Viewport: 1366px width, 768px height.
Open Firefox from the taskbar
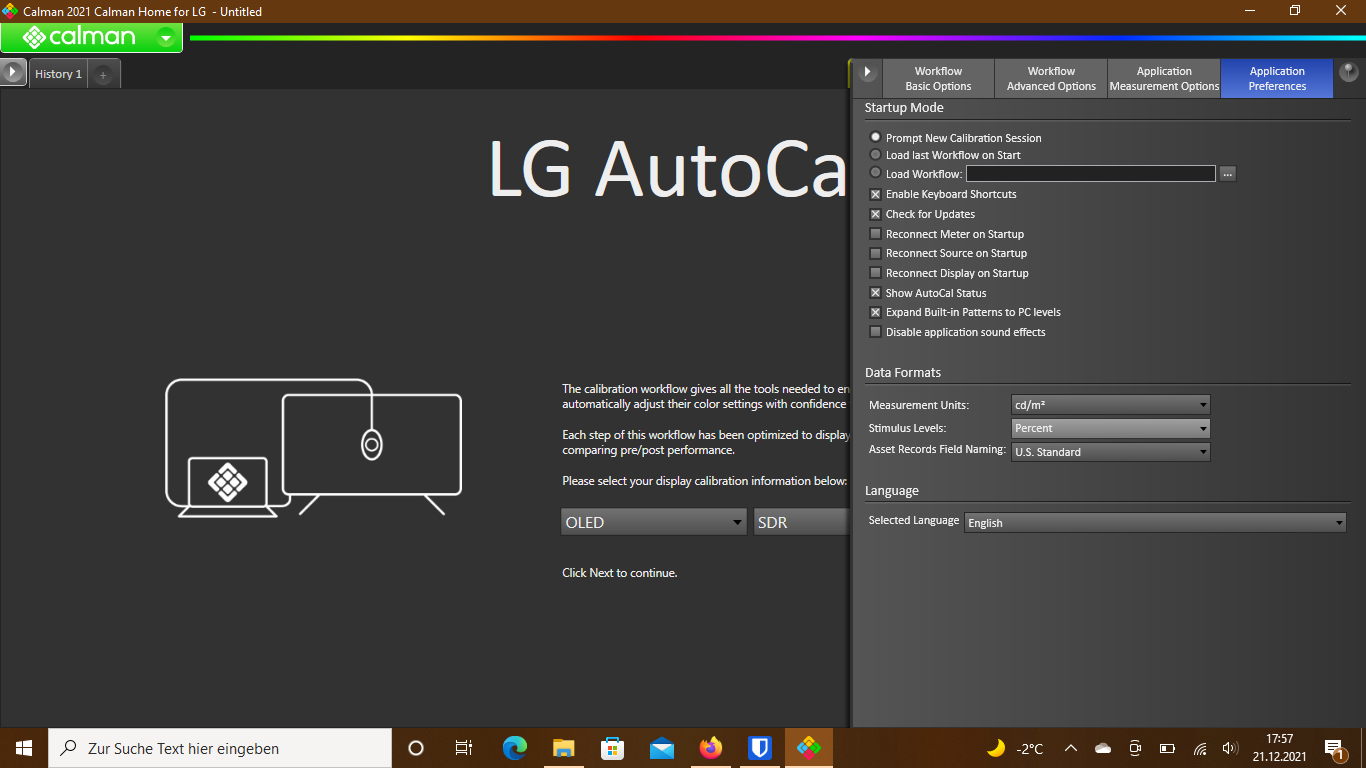pos(711,748)
